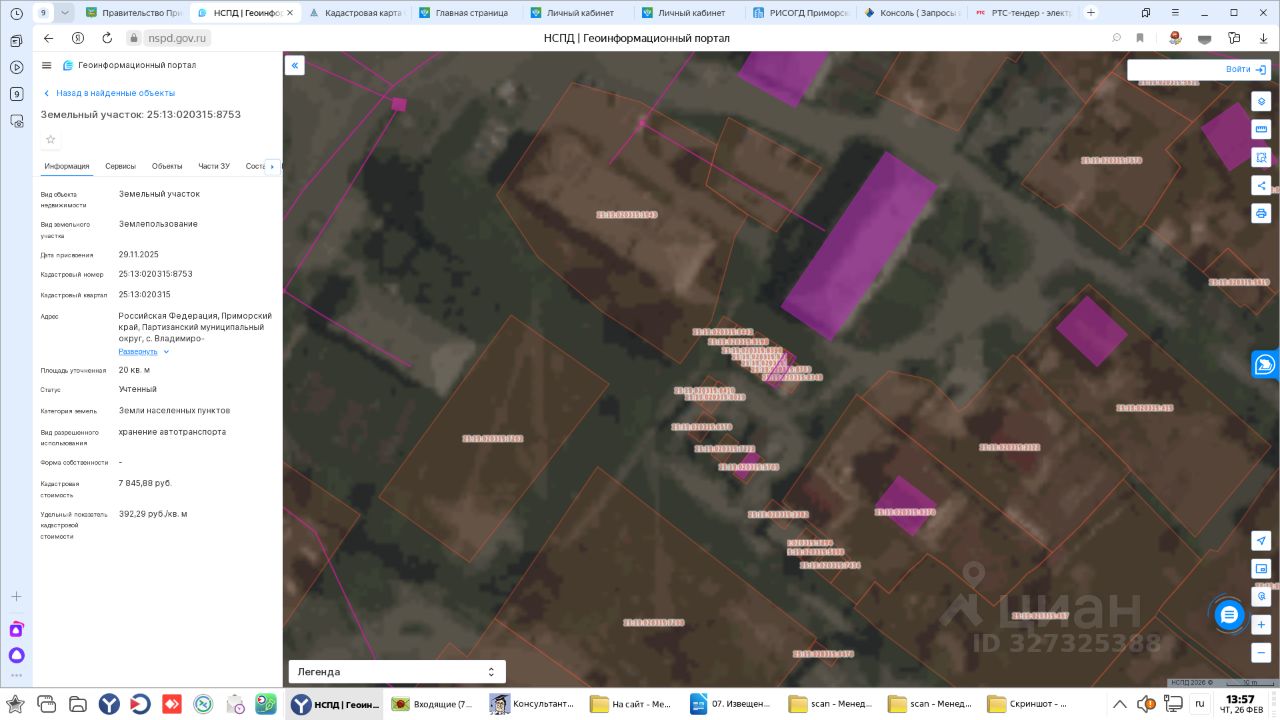This screenshot has height=720, width=1280.
Task: Open Alice assistant in browser sidebar
Action: [x=16, y=656]
